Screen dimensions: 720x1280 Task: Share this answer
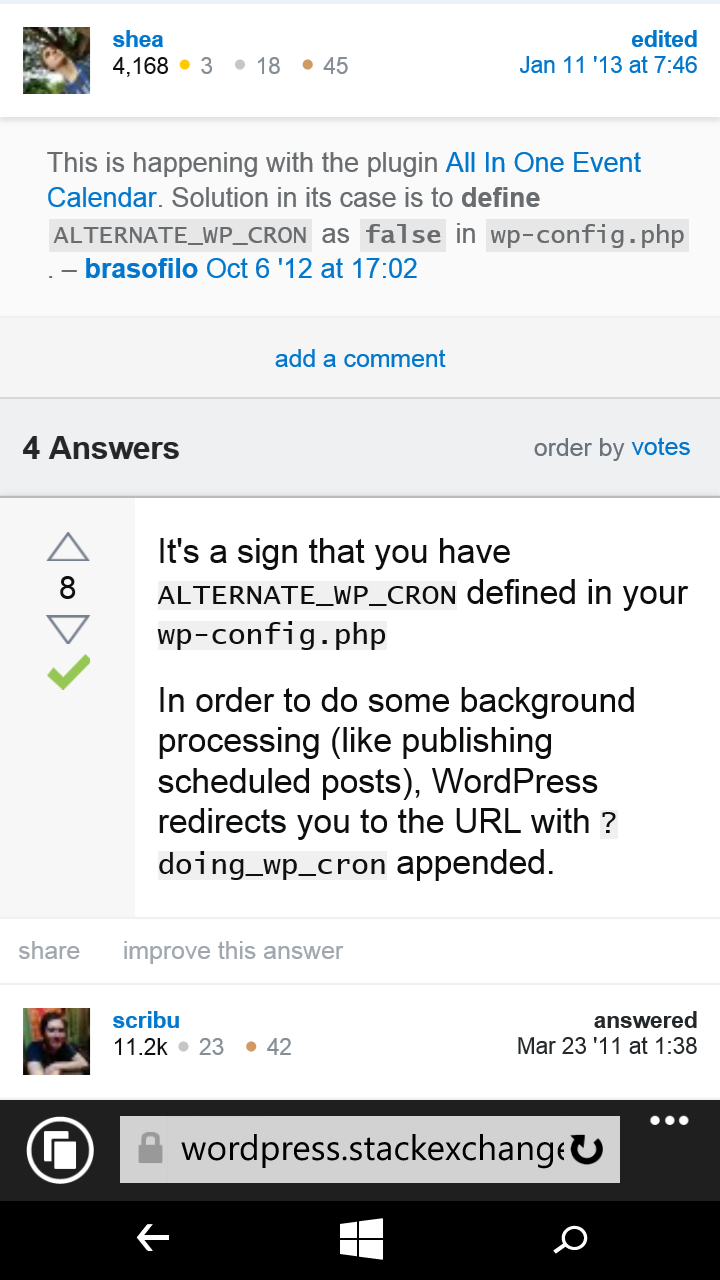click(x=49, y=951)
